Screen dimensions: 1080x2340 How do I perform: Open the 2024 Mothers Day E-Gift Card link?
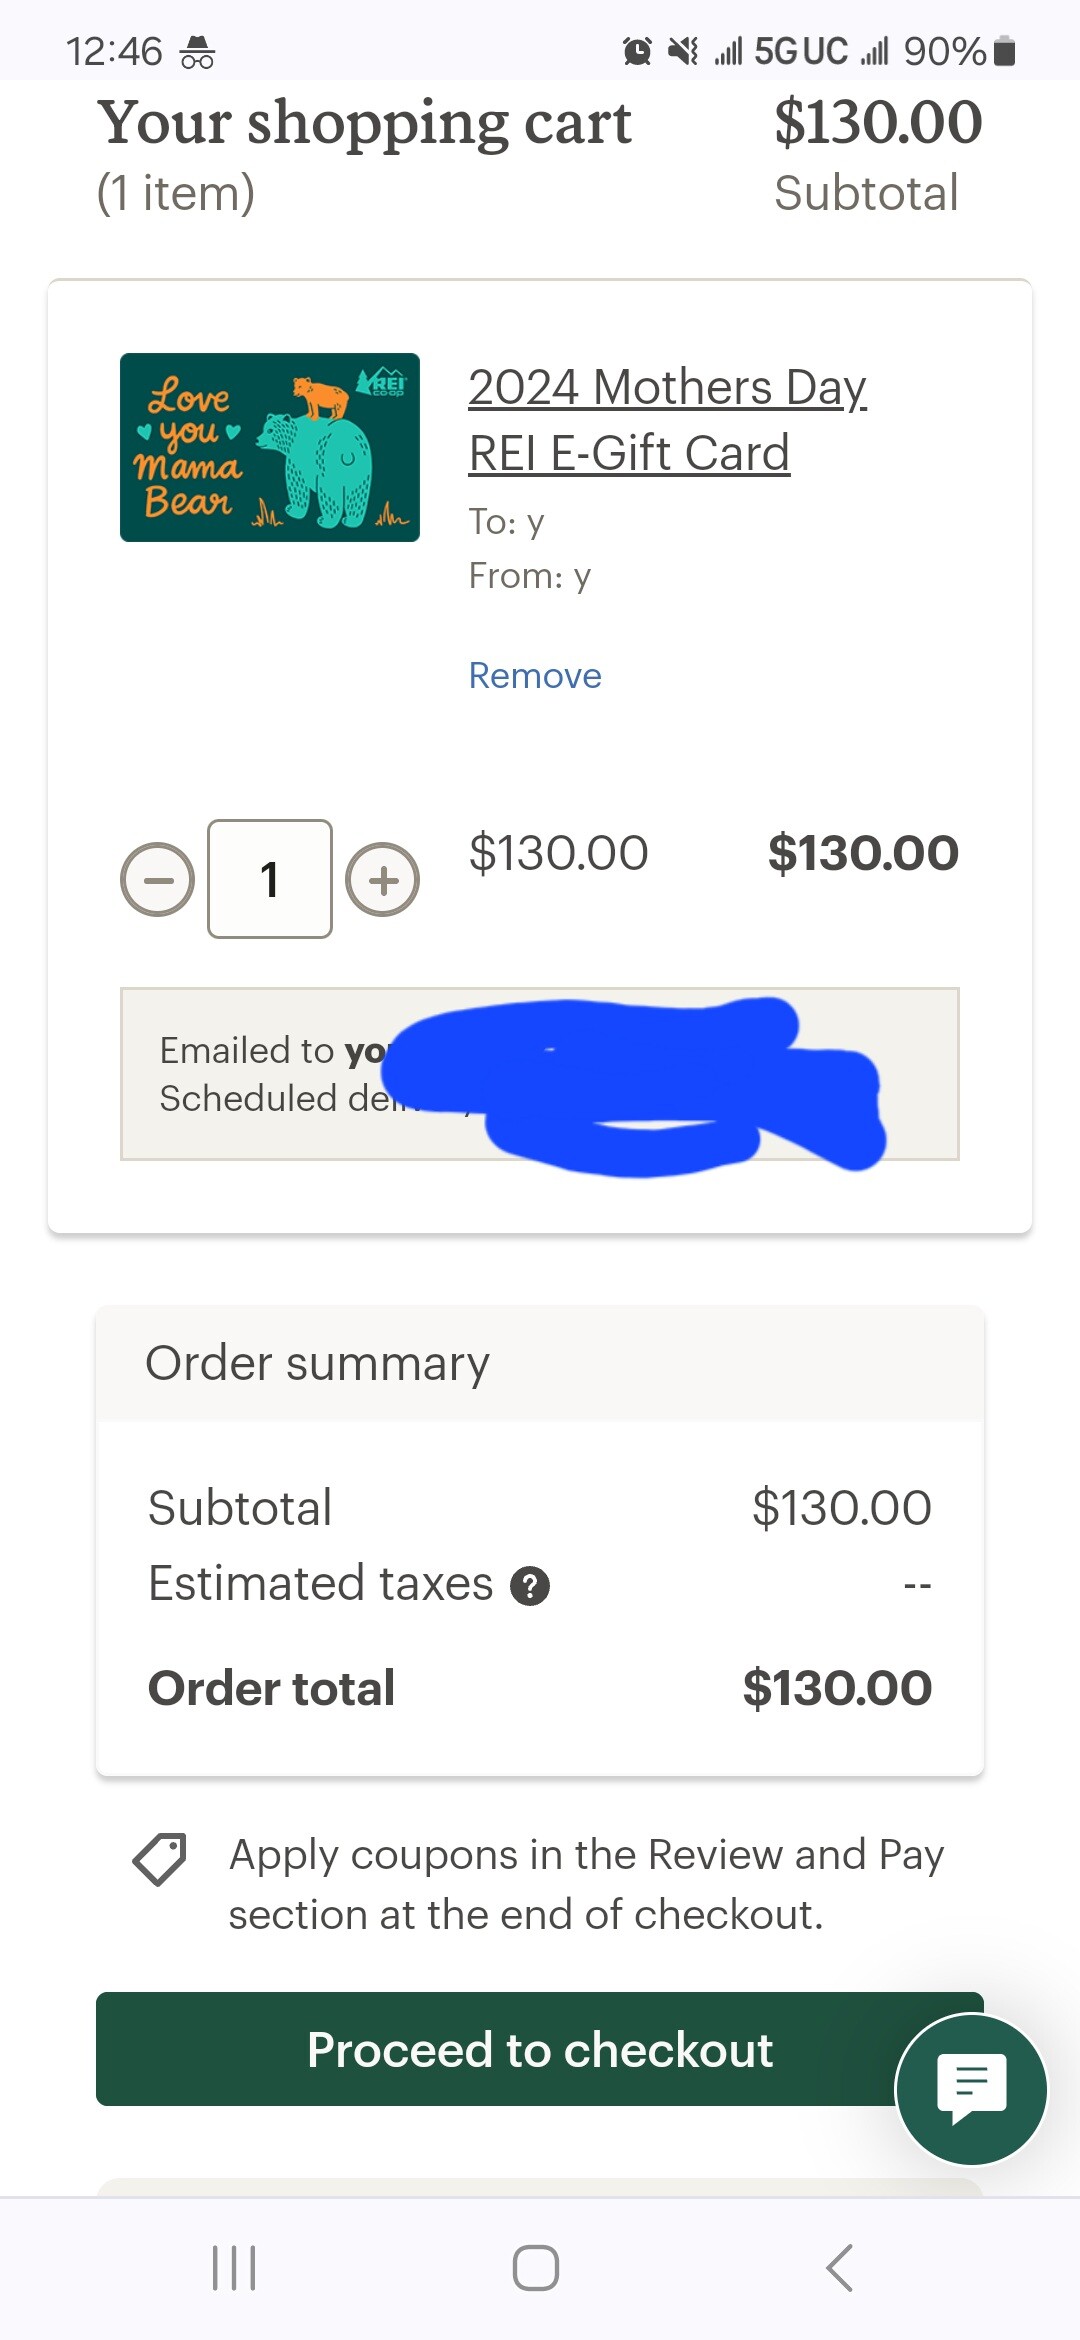tap(667, 420)
